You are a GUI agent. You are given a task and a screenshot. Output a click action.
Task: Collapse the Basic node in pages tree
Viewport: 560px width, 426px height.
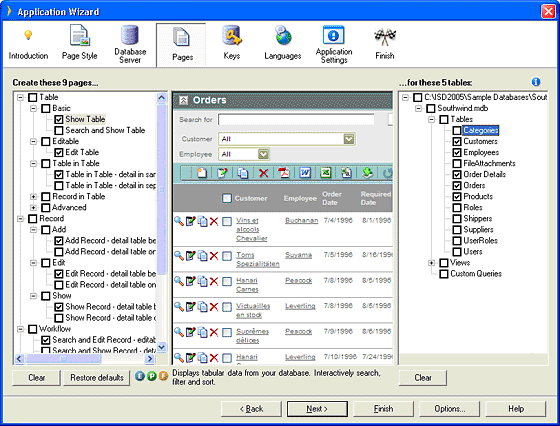pyautogui.click(x=33, y=108)
